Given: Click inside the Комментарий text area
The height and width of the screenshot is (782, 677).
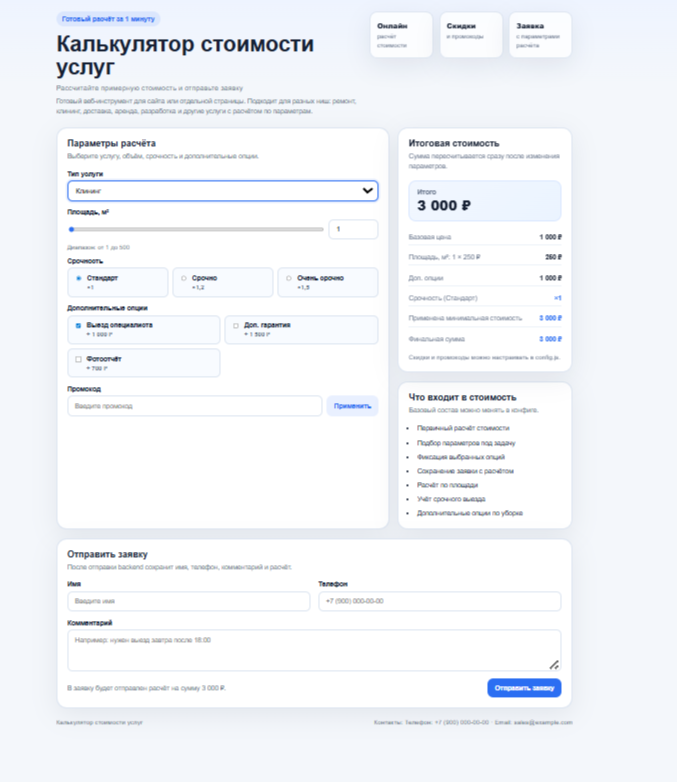Looking at the screenshot, I should 313,649.
